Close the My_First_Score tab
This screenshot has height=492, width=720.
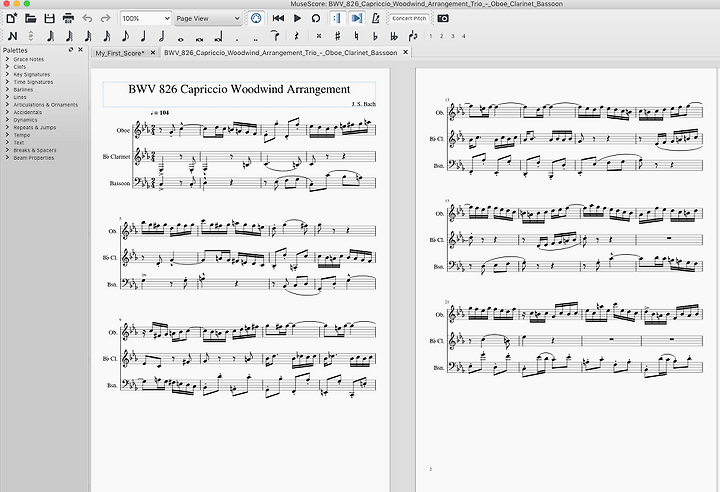coord(153,53)
